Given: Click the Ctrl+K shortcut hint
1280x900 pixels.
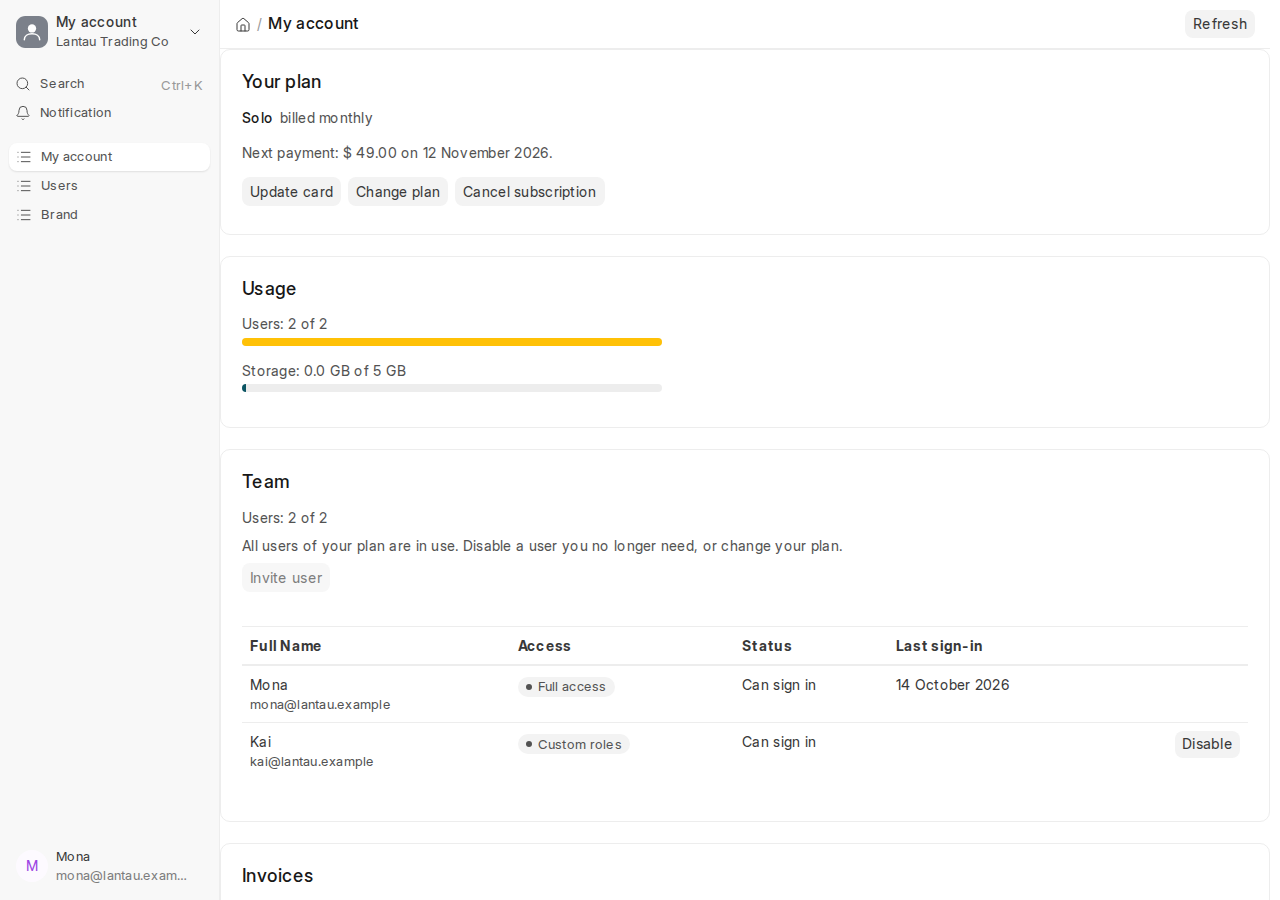Looking at the screenshot, I should (182, 85).
